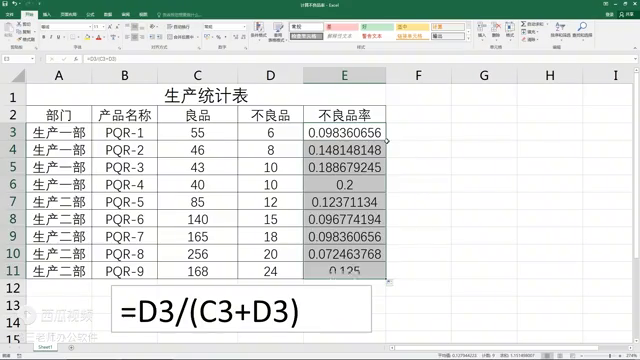Toggle Bold formatting
This screenshot has height=360, width=640.
coord(44,37)
